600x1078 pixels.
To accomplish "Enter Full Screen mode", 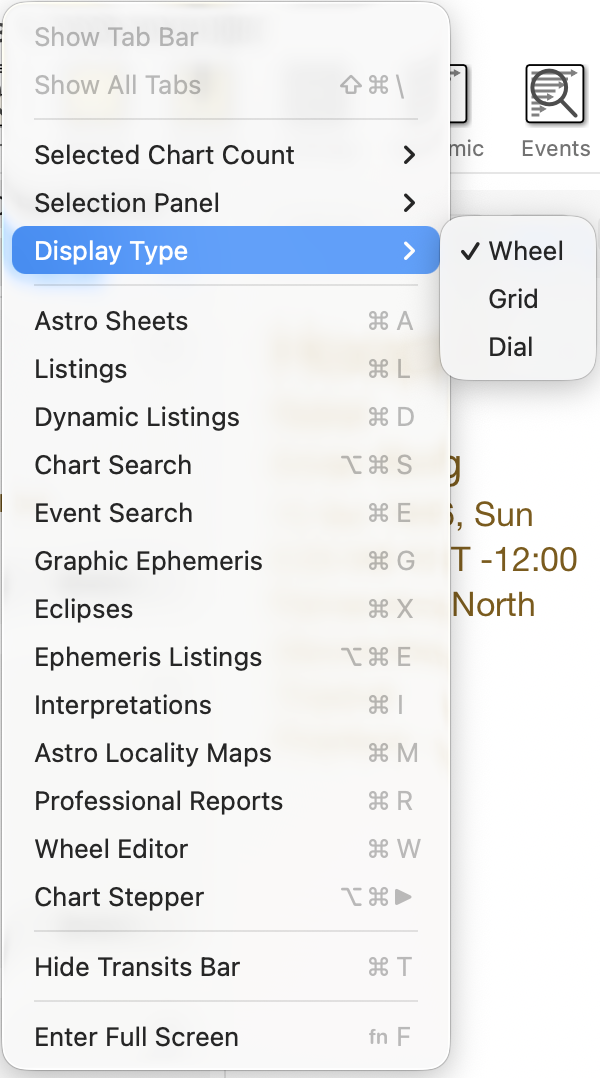I will 136,1037.
